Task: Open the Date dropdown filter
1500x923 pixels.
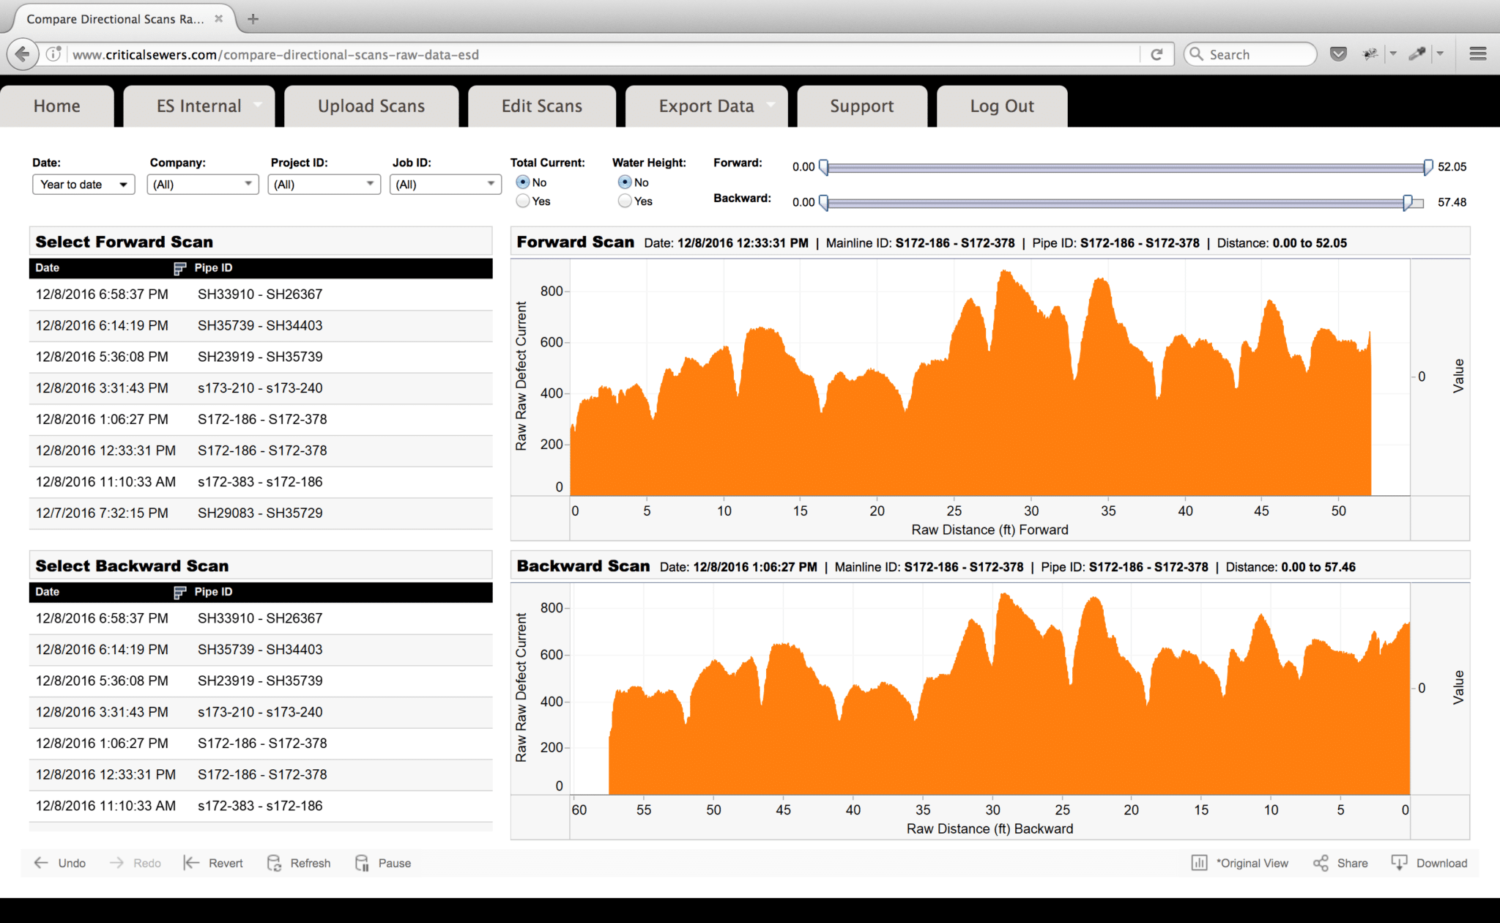Action: click(84, 185)
